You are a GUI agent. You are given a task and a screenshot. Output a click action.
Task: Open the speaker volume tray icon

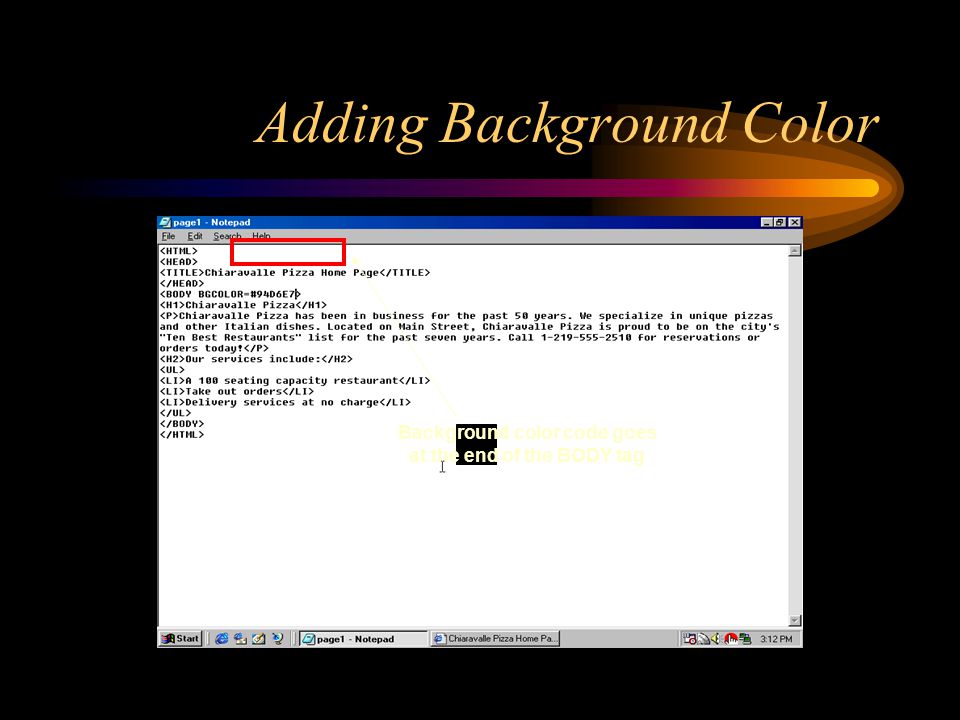click(715, 639)
